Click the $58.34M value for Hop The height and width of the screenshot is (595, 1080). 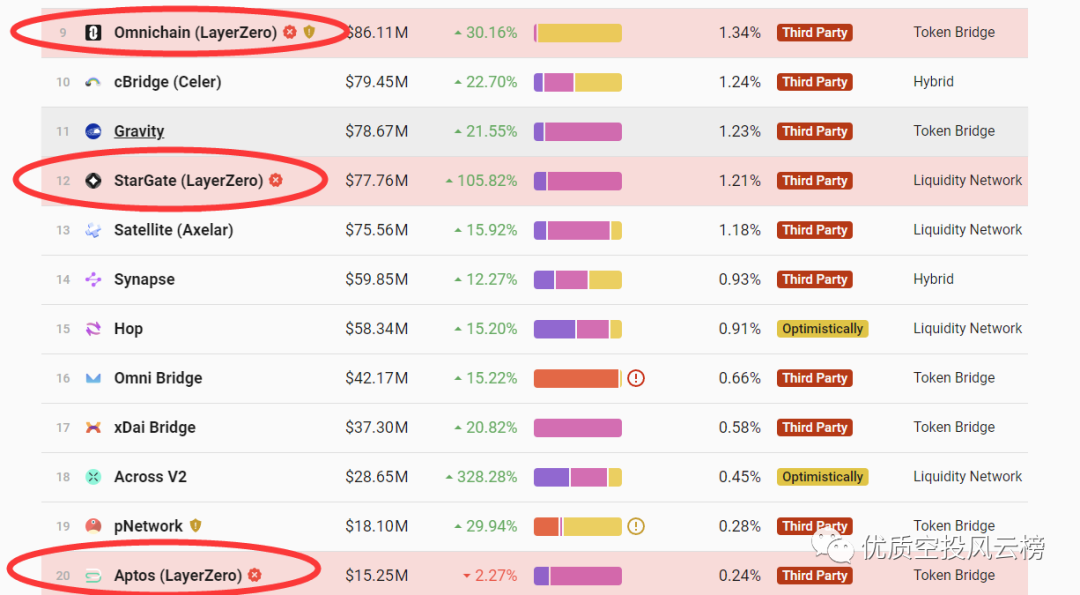377,328
